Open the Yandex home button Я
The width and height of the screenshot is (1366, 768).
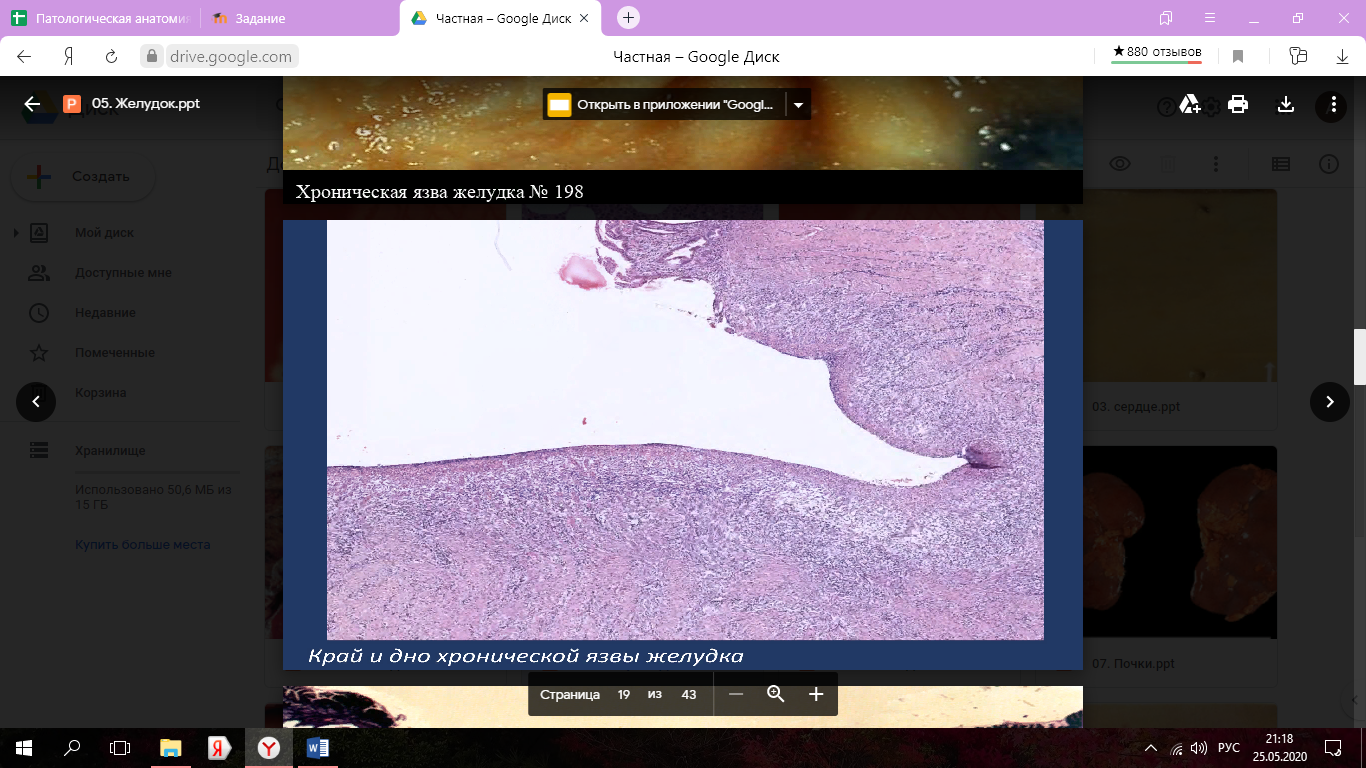point(69,57)
